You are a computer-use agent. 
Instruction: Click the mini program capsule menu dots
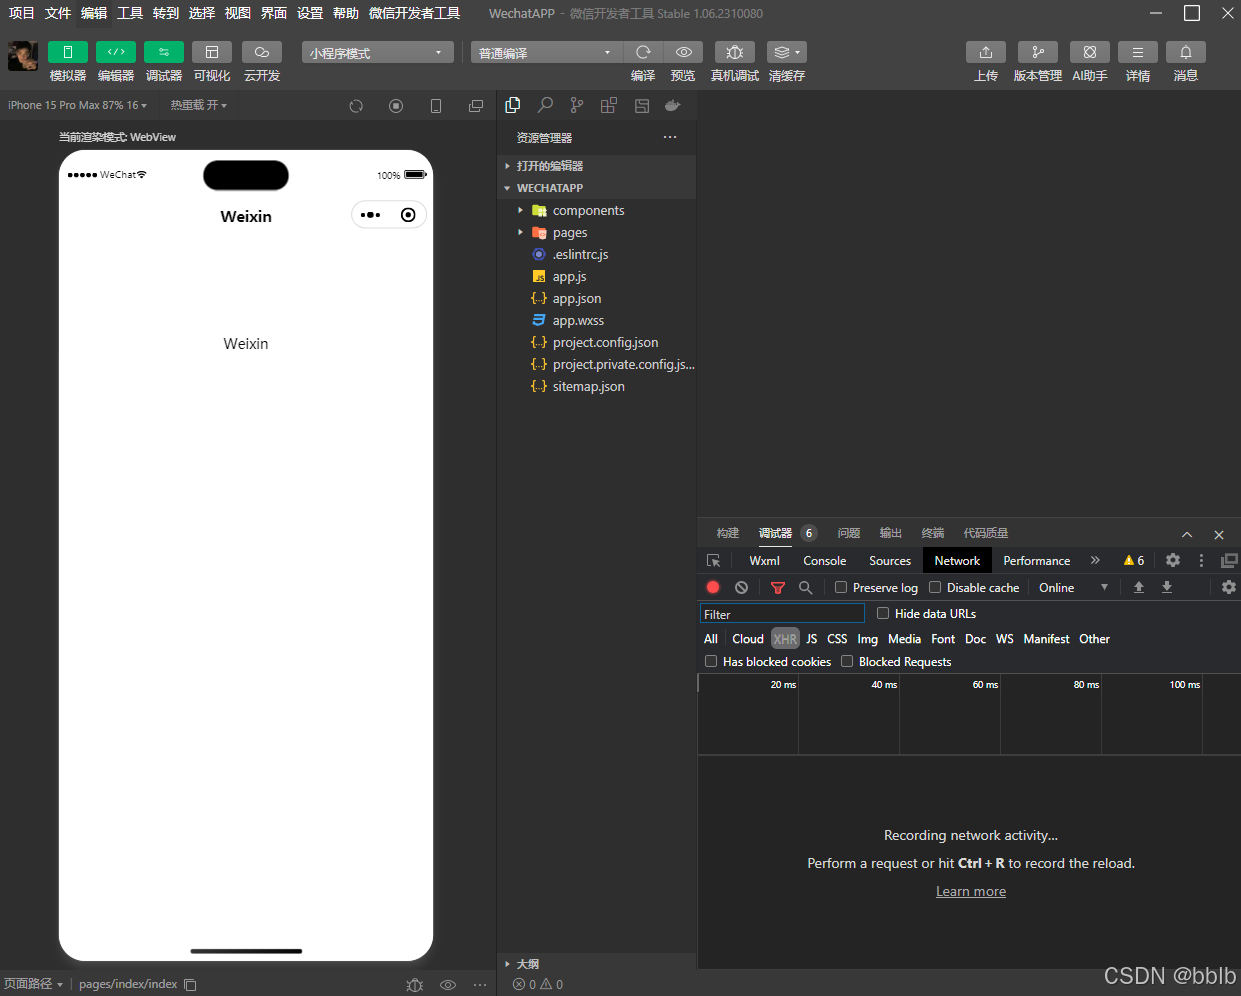(371, 215)
